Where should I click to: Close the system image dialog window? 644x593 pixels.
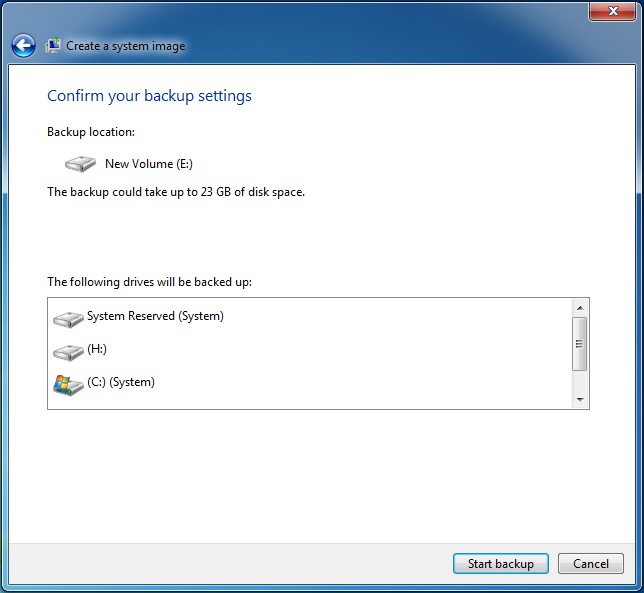612,11
